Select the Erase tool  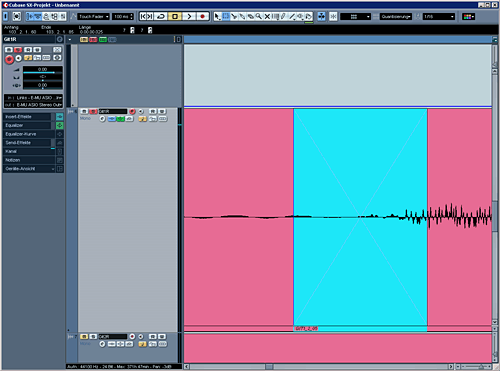251,16
